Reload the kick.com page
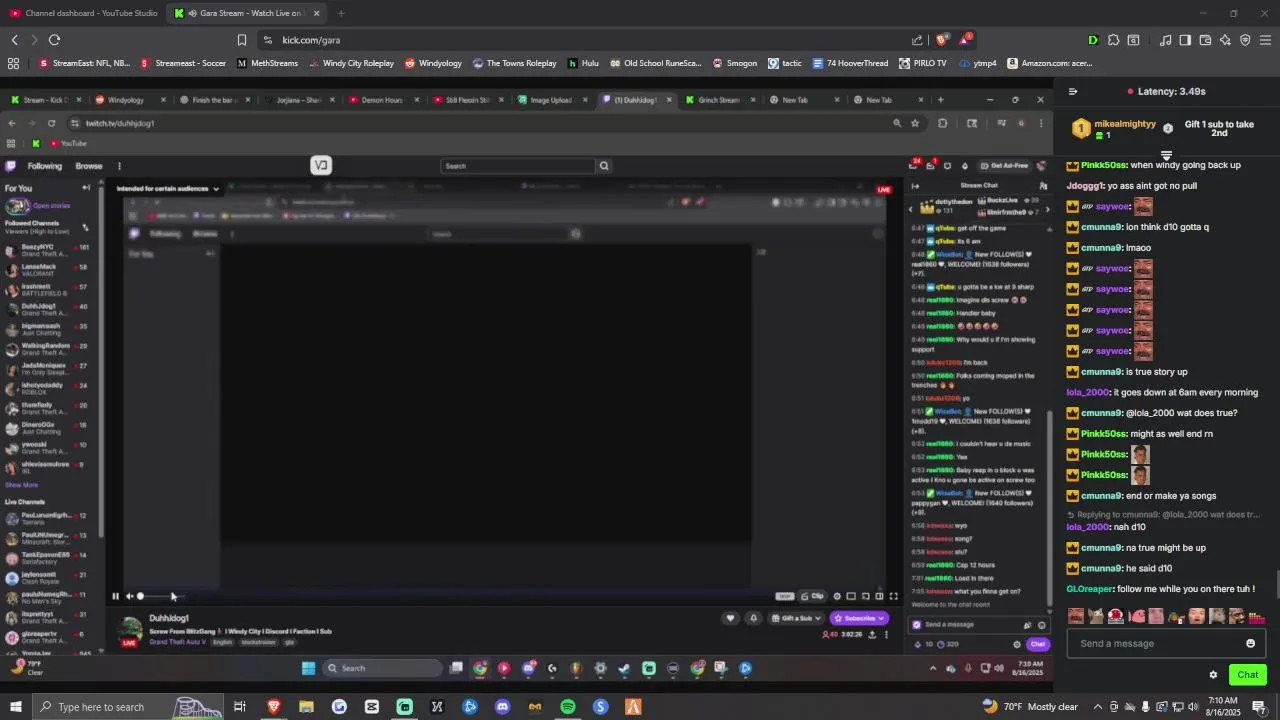 54,40
